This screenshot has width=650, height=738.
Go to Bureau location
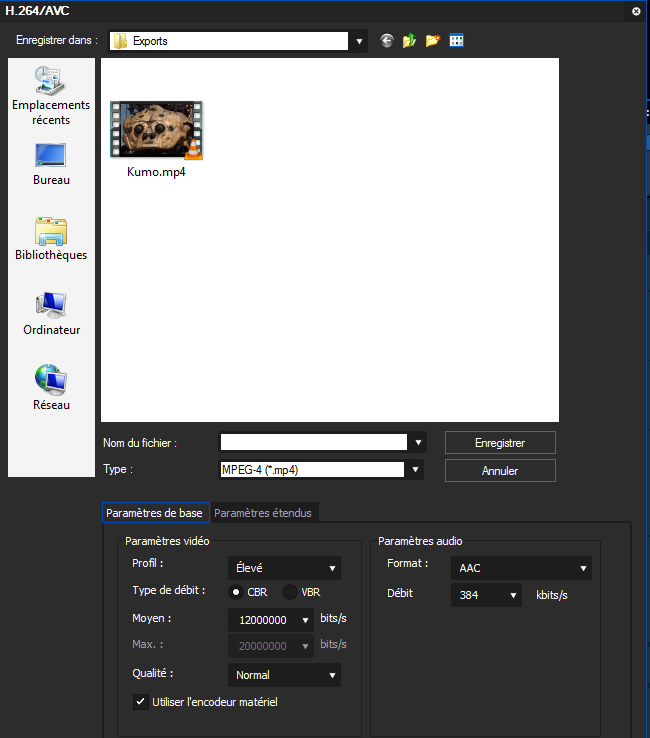click(51, 165)
